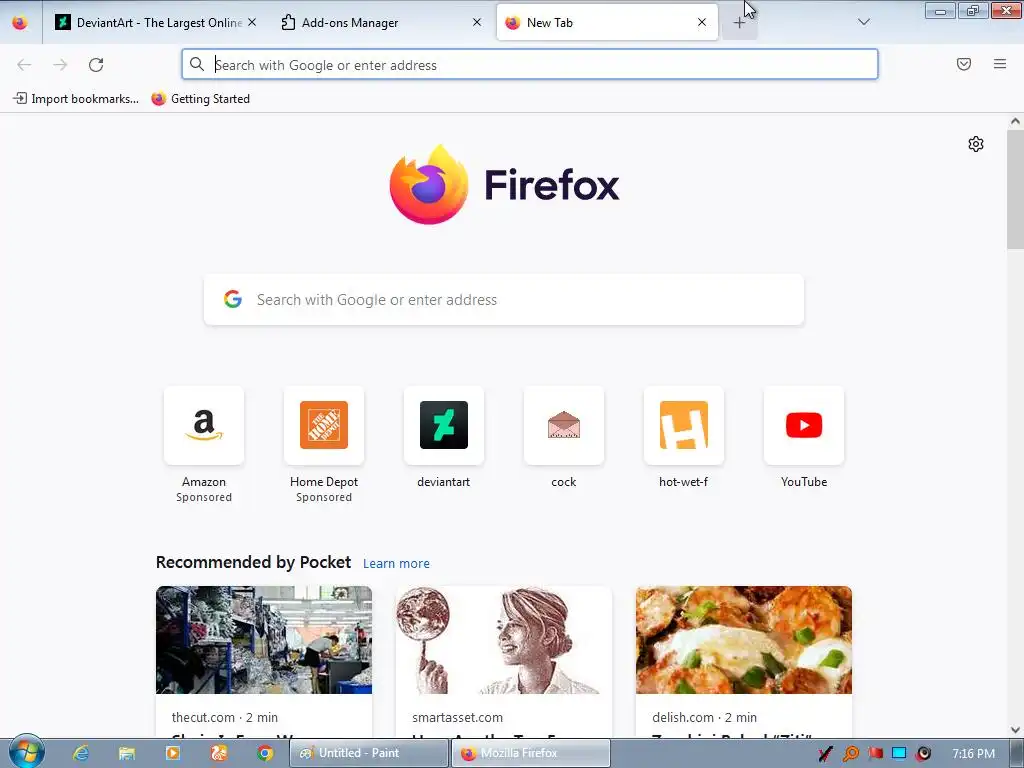Close the DeviantArt tab

(x=252, y=22)
